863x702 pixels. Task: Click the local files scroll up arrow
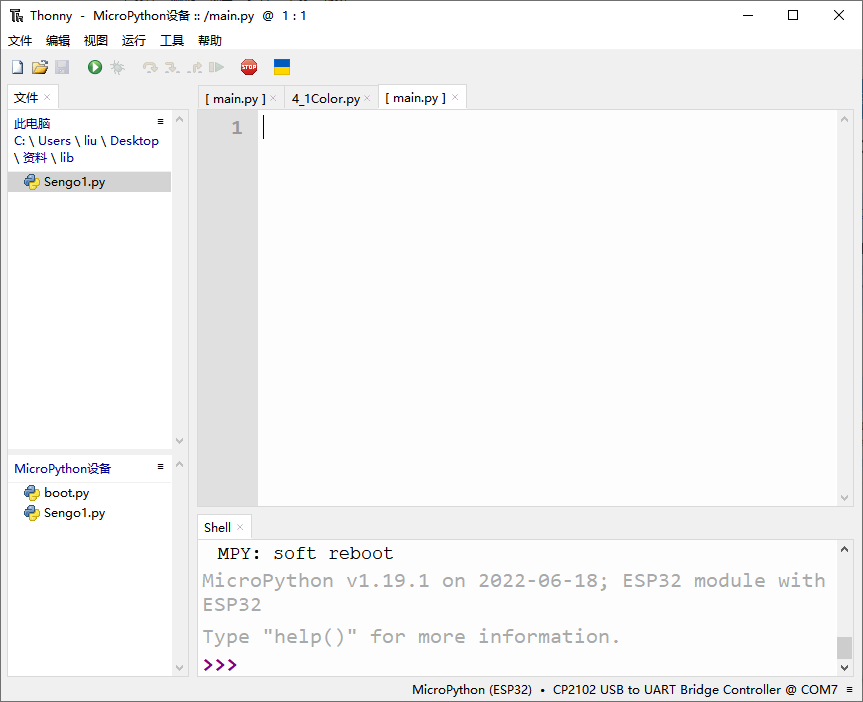(x=179, y=119)
